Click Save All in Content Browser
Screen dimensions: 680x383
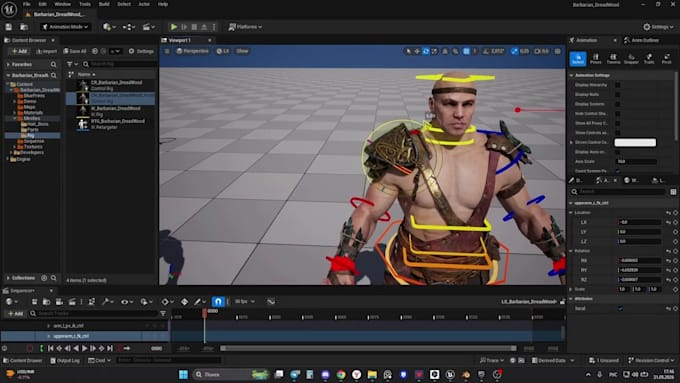75,51
